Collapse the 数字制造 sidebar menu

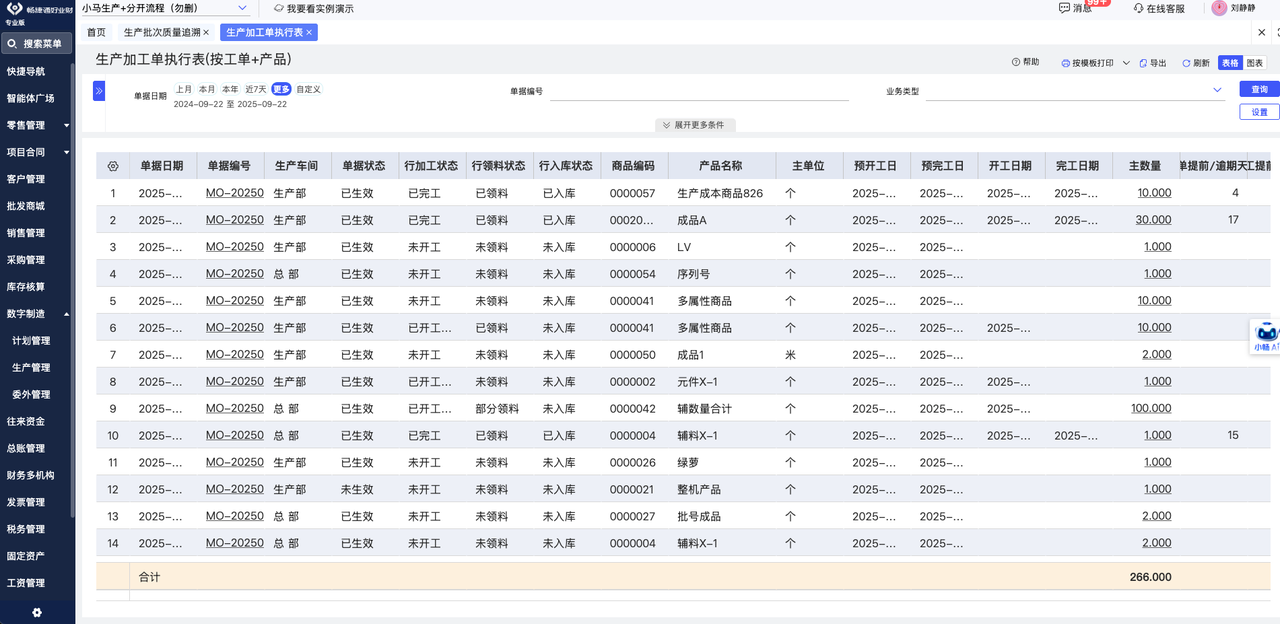tap(37, 314)
